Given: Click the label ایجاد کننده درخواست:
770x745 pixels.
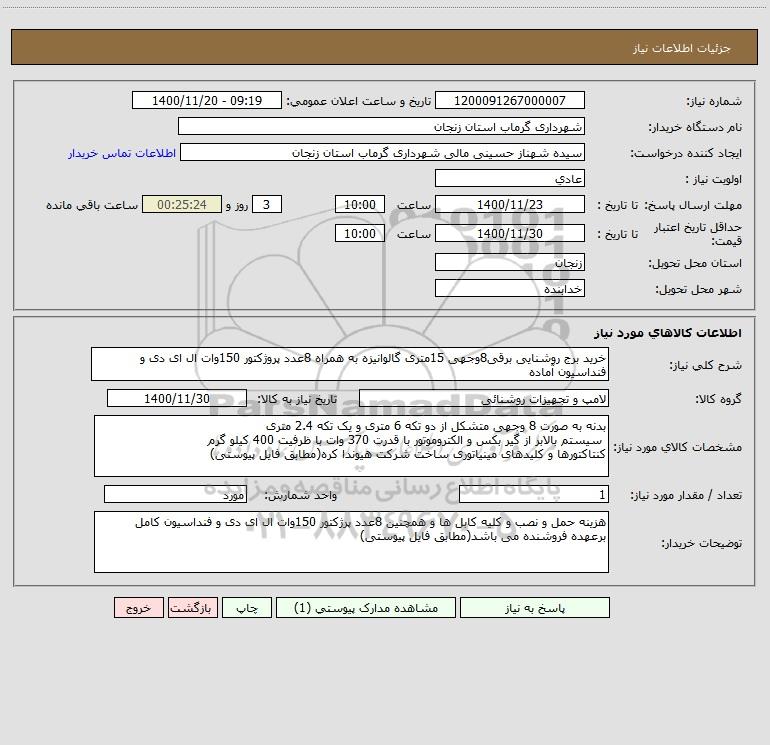Looking at the screenshot, I should [686, 154].
